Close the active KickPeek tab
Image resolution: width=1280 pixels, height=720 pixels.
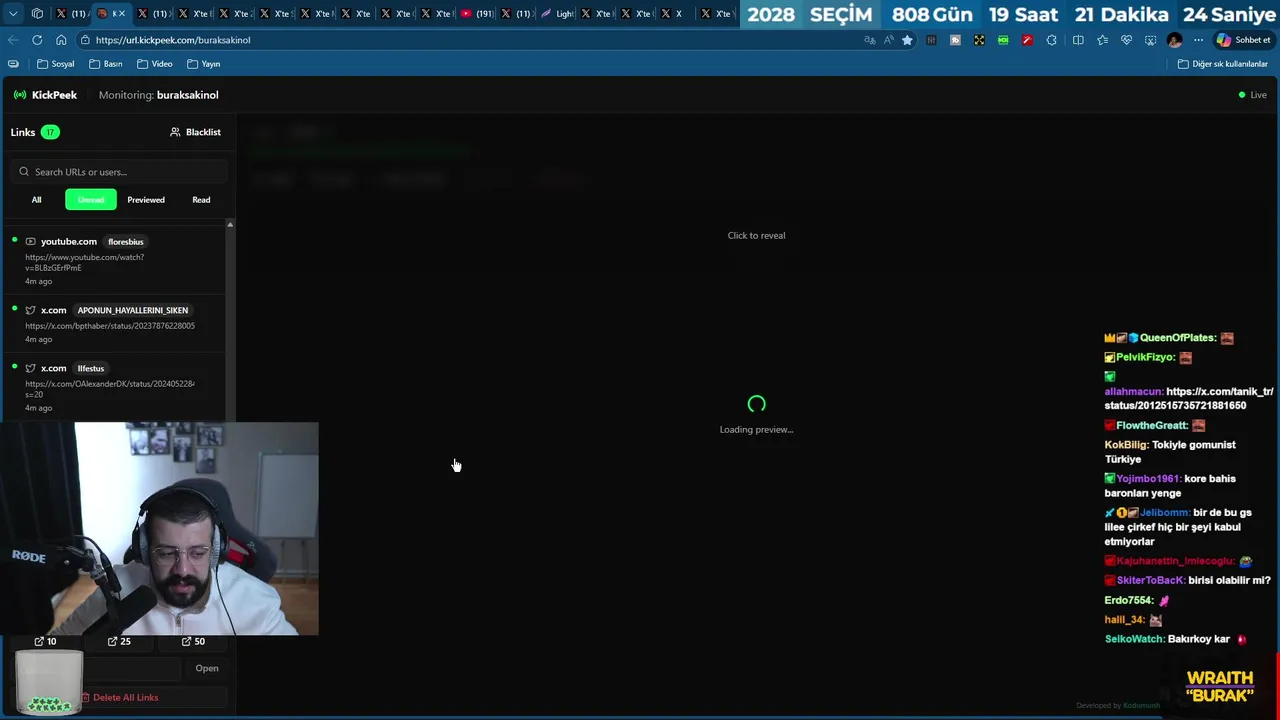(121, 14)
